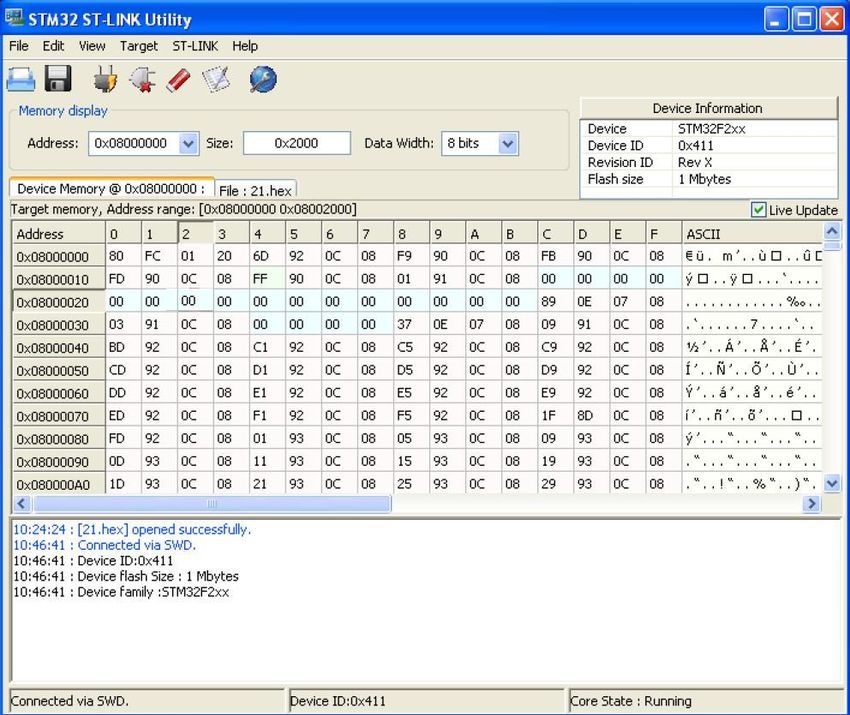Click the Device Information header button

(707, 108)
